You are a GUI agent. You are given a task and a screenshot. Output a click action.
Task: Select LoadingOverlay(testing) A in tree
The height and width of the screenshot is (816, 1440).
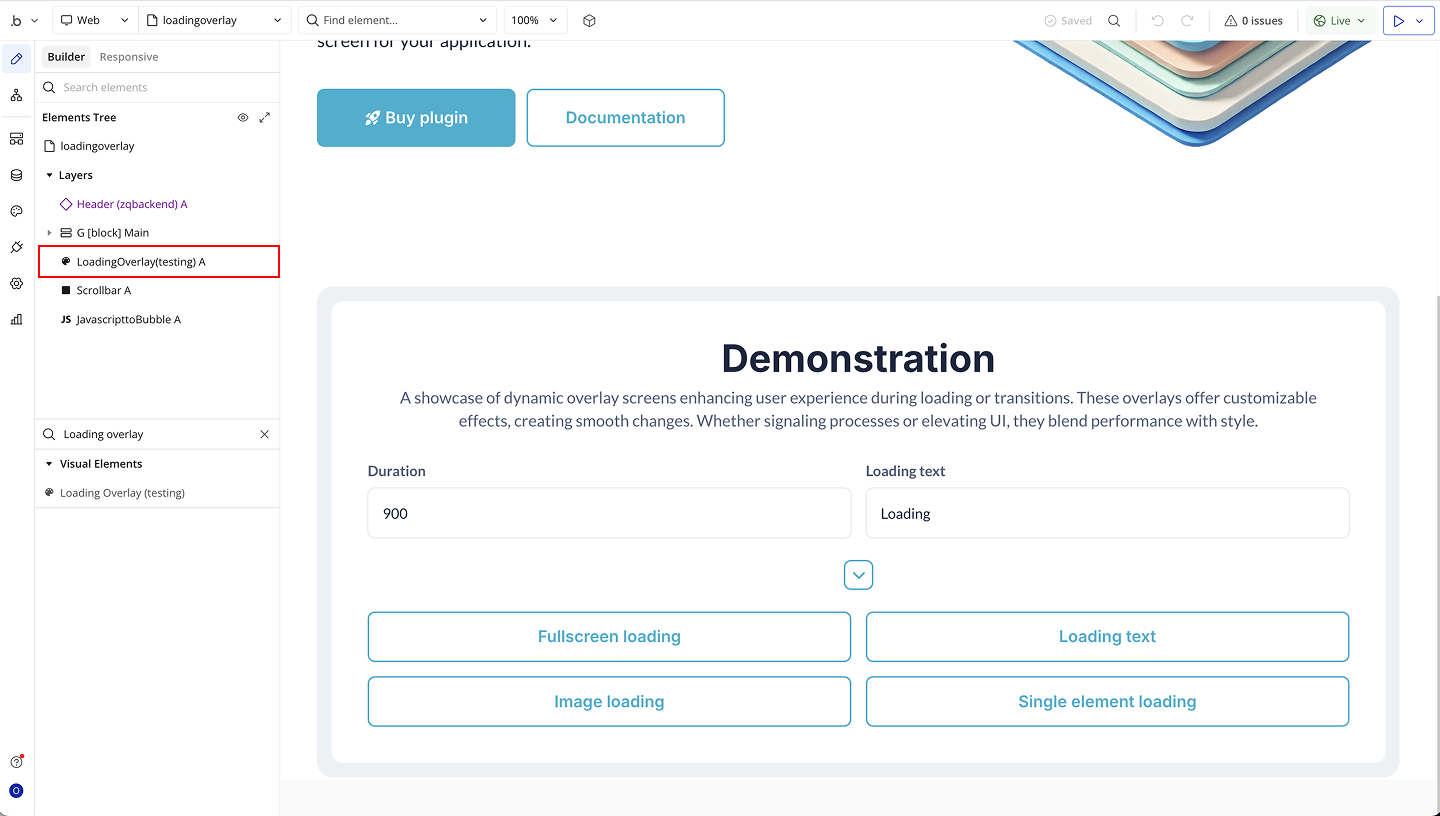coord(158,262)
